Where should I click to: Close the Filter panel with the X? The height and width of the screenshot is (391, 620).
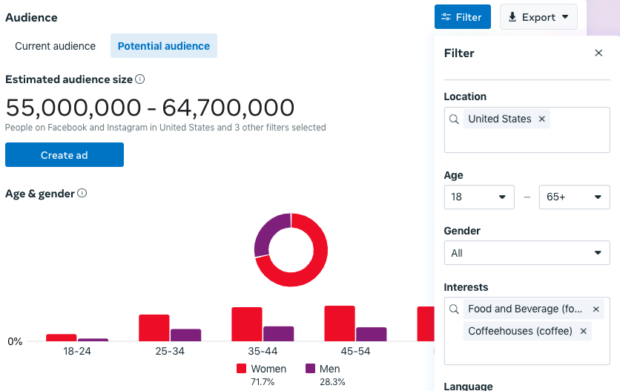[x=598, y=53]
